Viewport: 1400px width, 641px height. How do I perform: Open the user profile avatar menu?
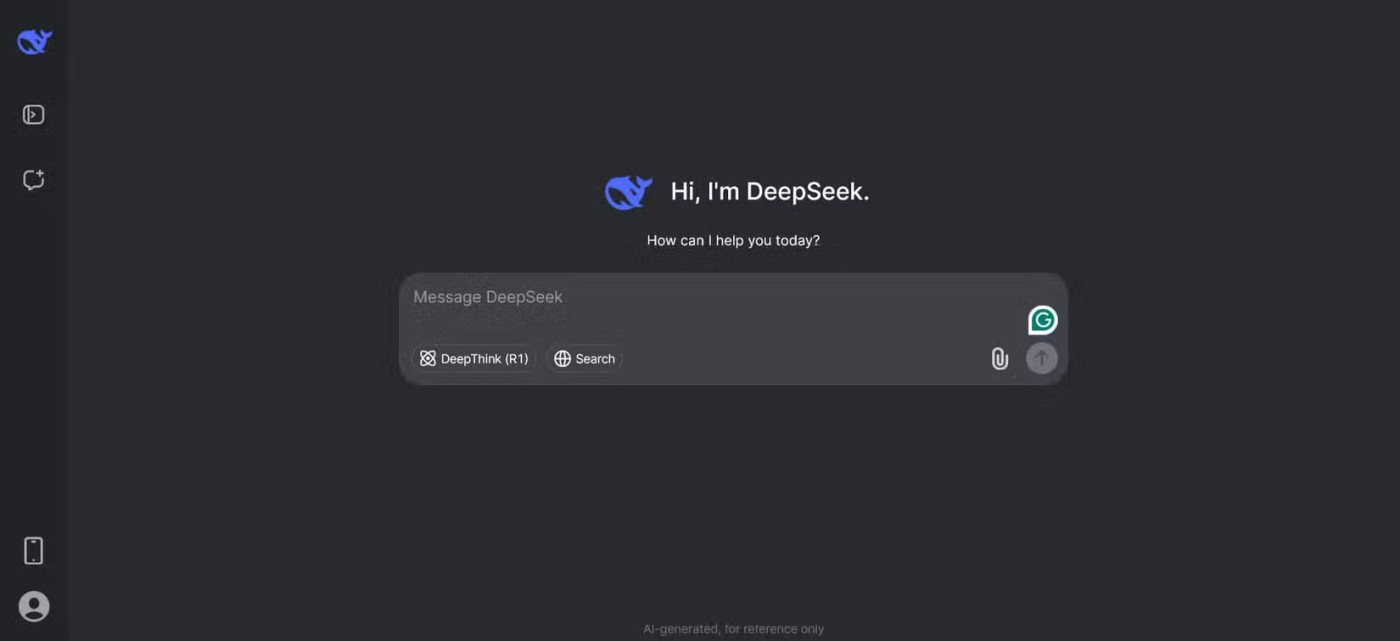point(34,606)
